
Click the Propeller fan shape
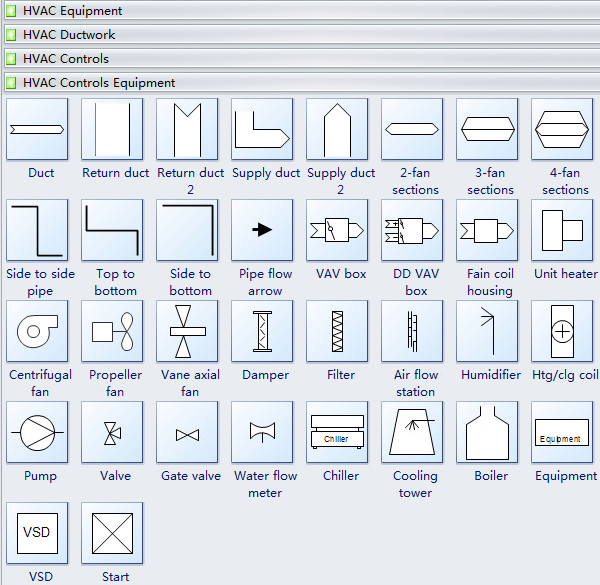coord(113,331)
